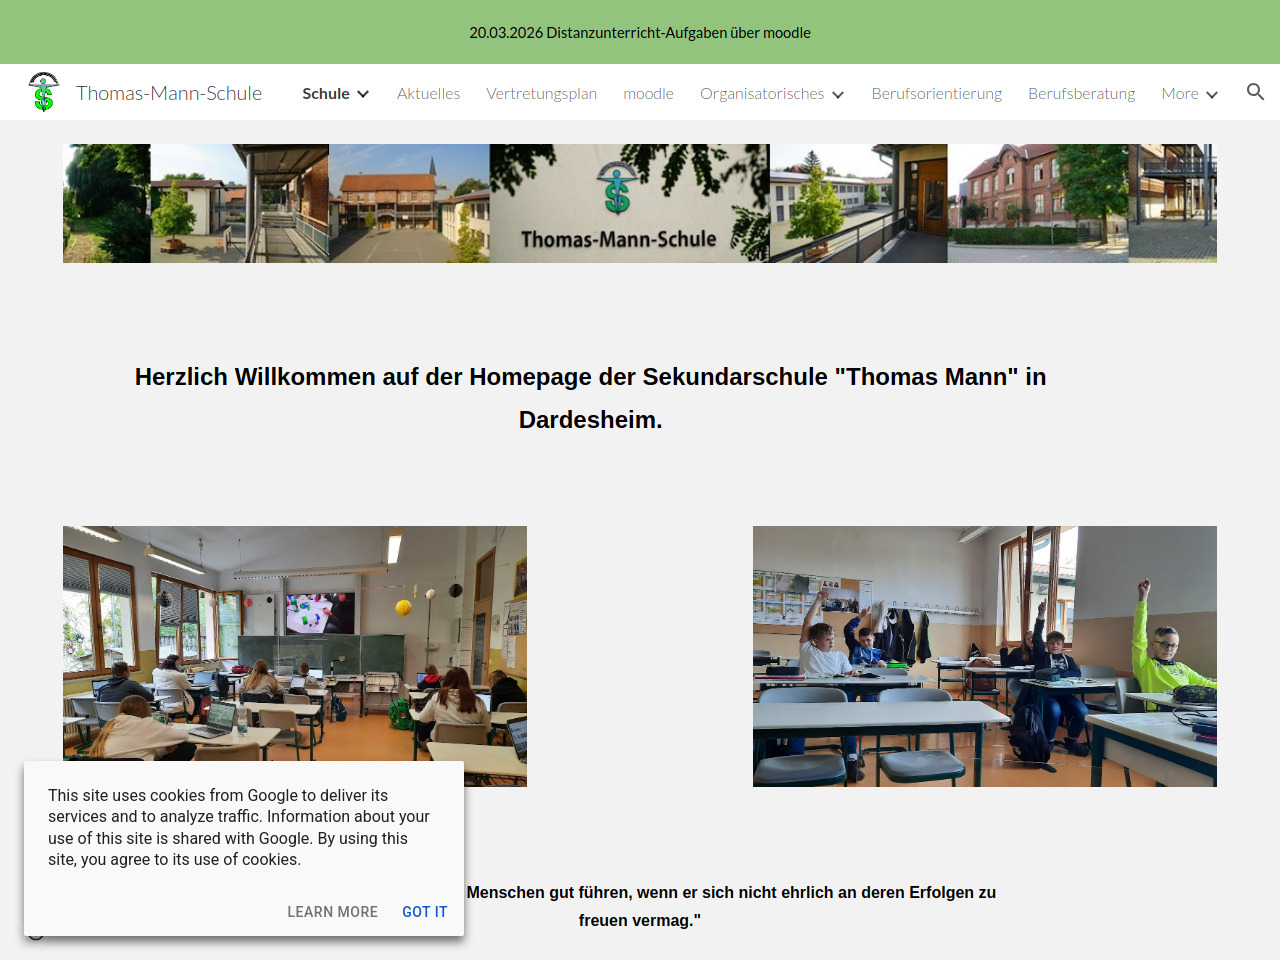
Task: Open the More navigation dropdown
Action: point(1189,94)
